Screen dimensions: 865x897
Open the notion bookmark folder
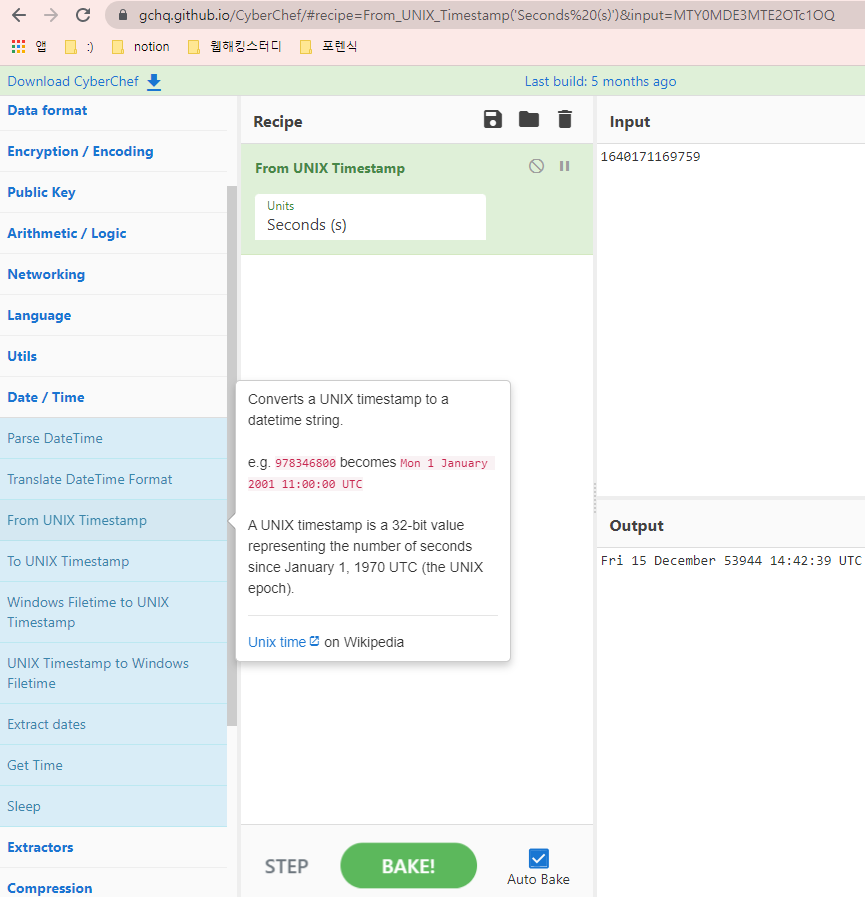tap(141, 47)
